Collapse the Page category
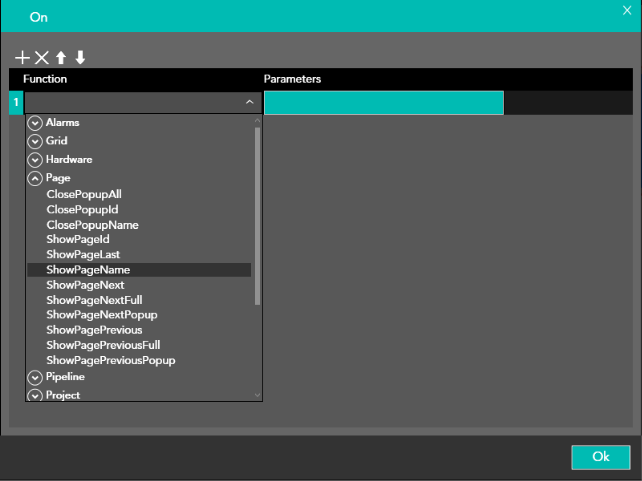This screenshot has width=642, height=481. (x=35, y=178)
